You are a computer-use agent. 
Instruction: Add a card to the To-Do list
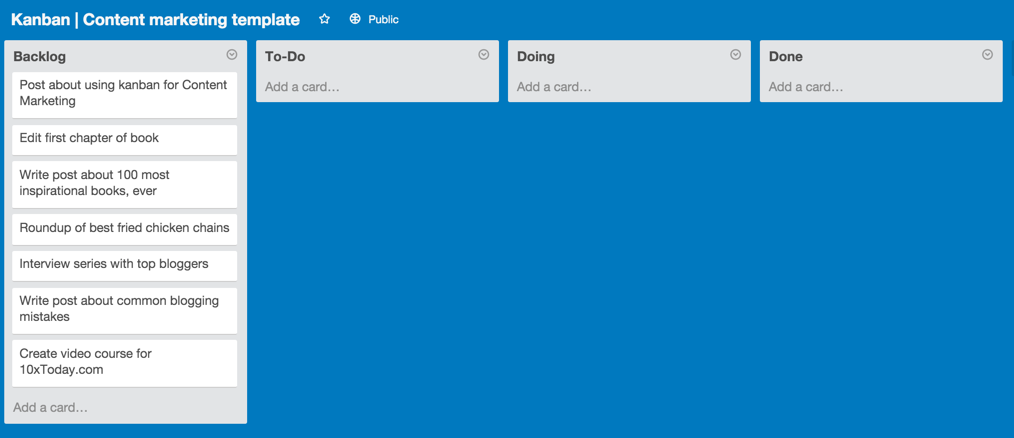pos(302,87)
